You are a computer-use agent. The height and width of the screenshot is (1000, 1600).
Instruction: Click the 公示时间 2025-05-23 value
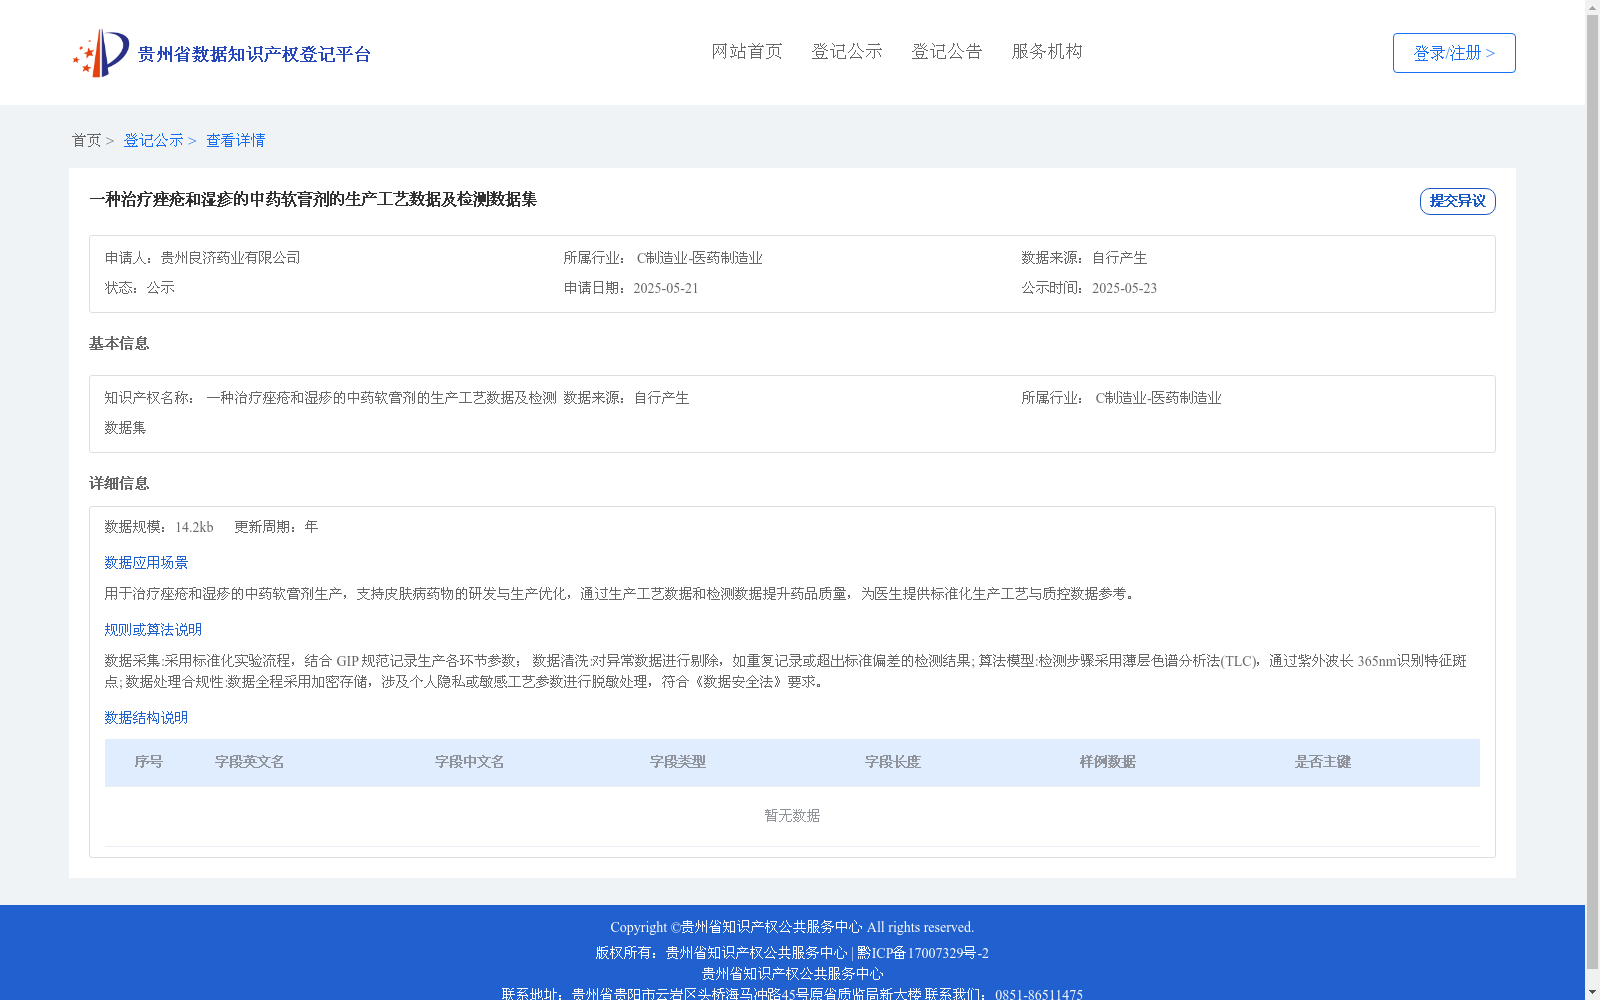click(1124, 288)
